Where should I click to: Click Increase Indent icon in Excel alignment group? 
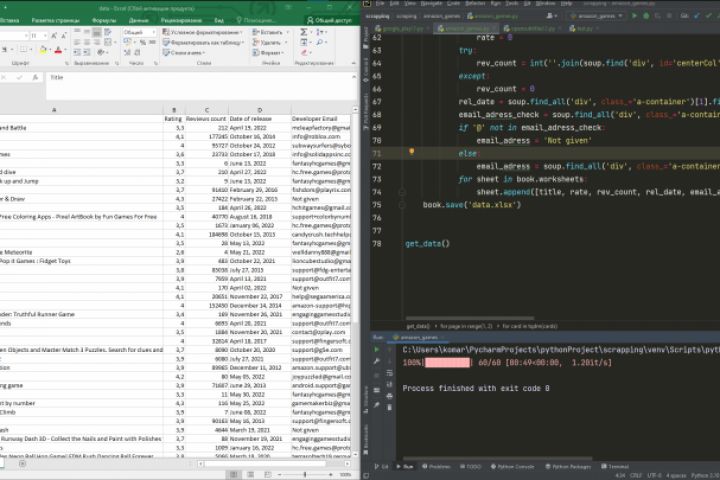tap(87, 52)
